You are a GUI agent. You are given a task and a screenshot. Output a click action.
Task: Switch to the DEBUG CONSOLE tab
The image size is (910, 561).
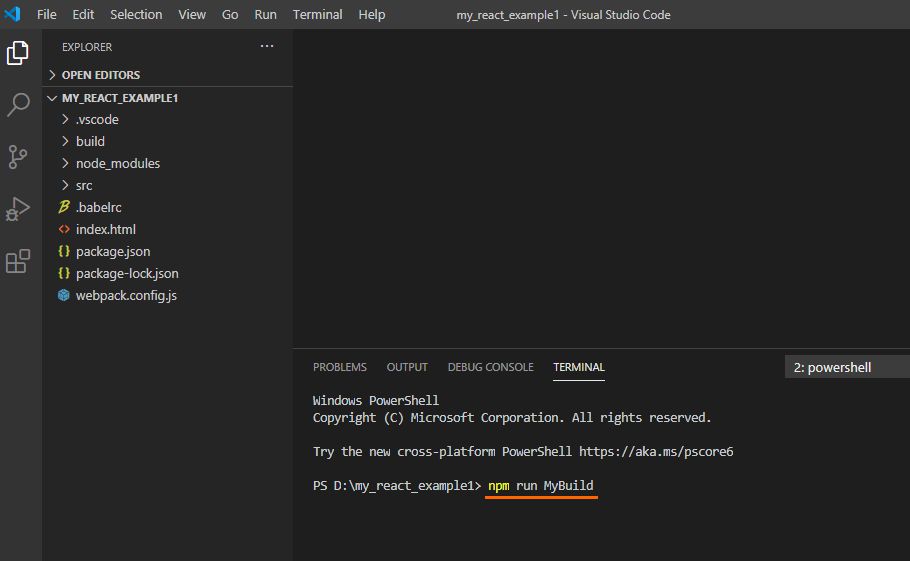point(490,367)
